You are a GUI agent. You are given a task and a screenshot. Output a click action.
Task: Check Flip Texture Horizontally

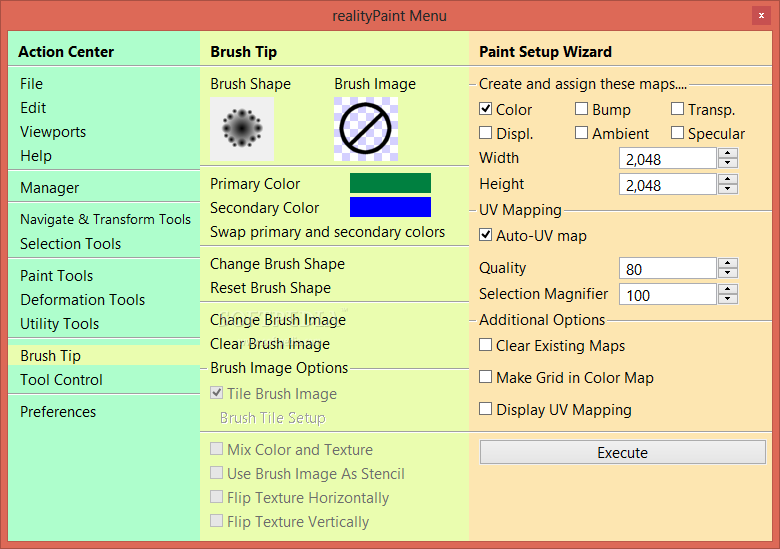pos(216,497)
